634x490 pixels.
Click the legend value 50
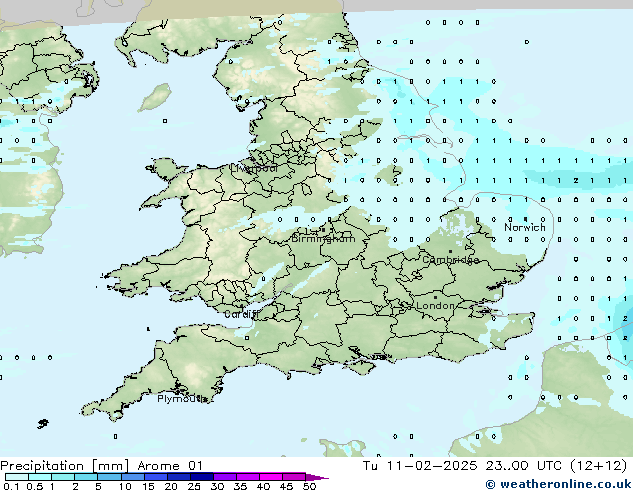click(x=309, y=486)
